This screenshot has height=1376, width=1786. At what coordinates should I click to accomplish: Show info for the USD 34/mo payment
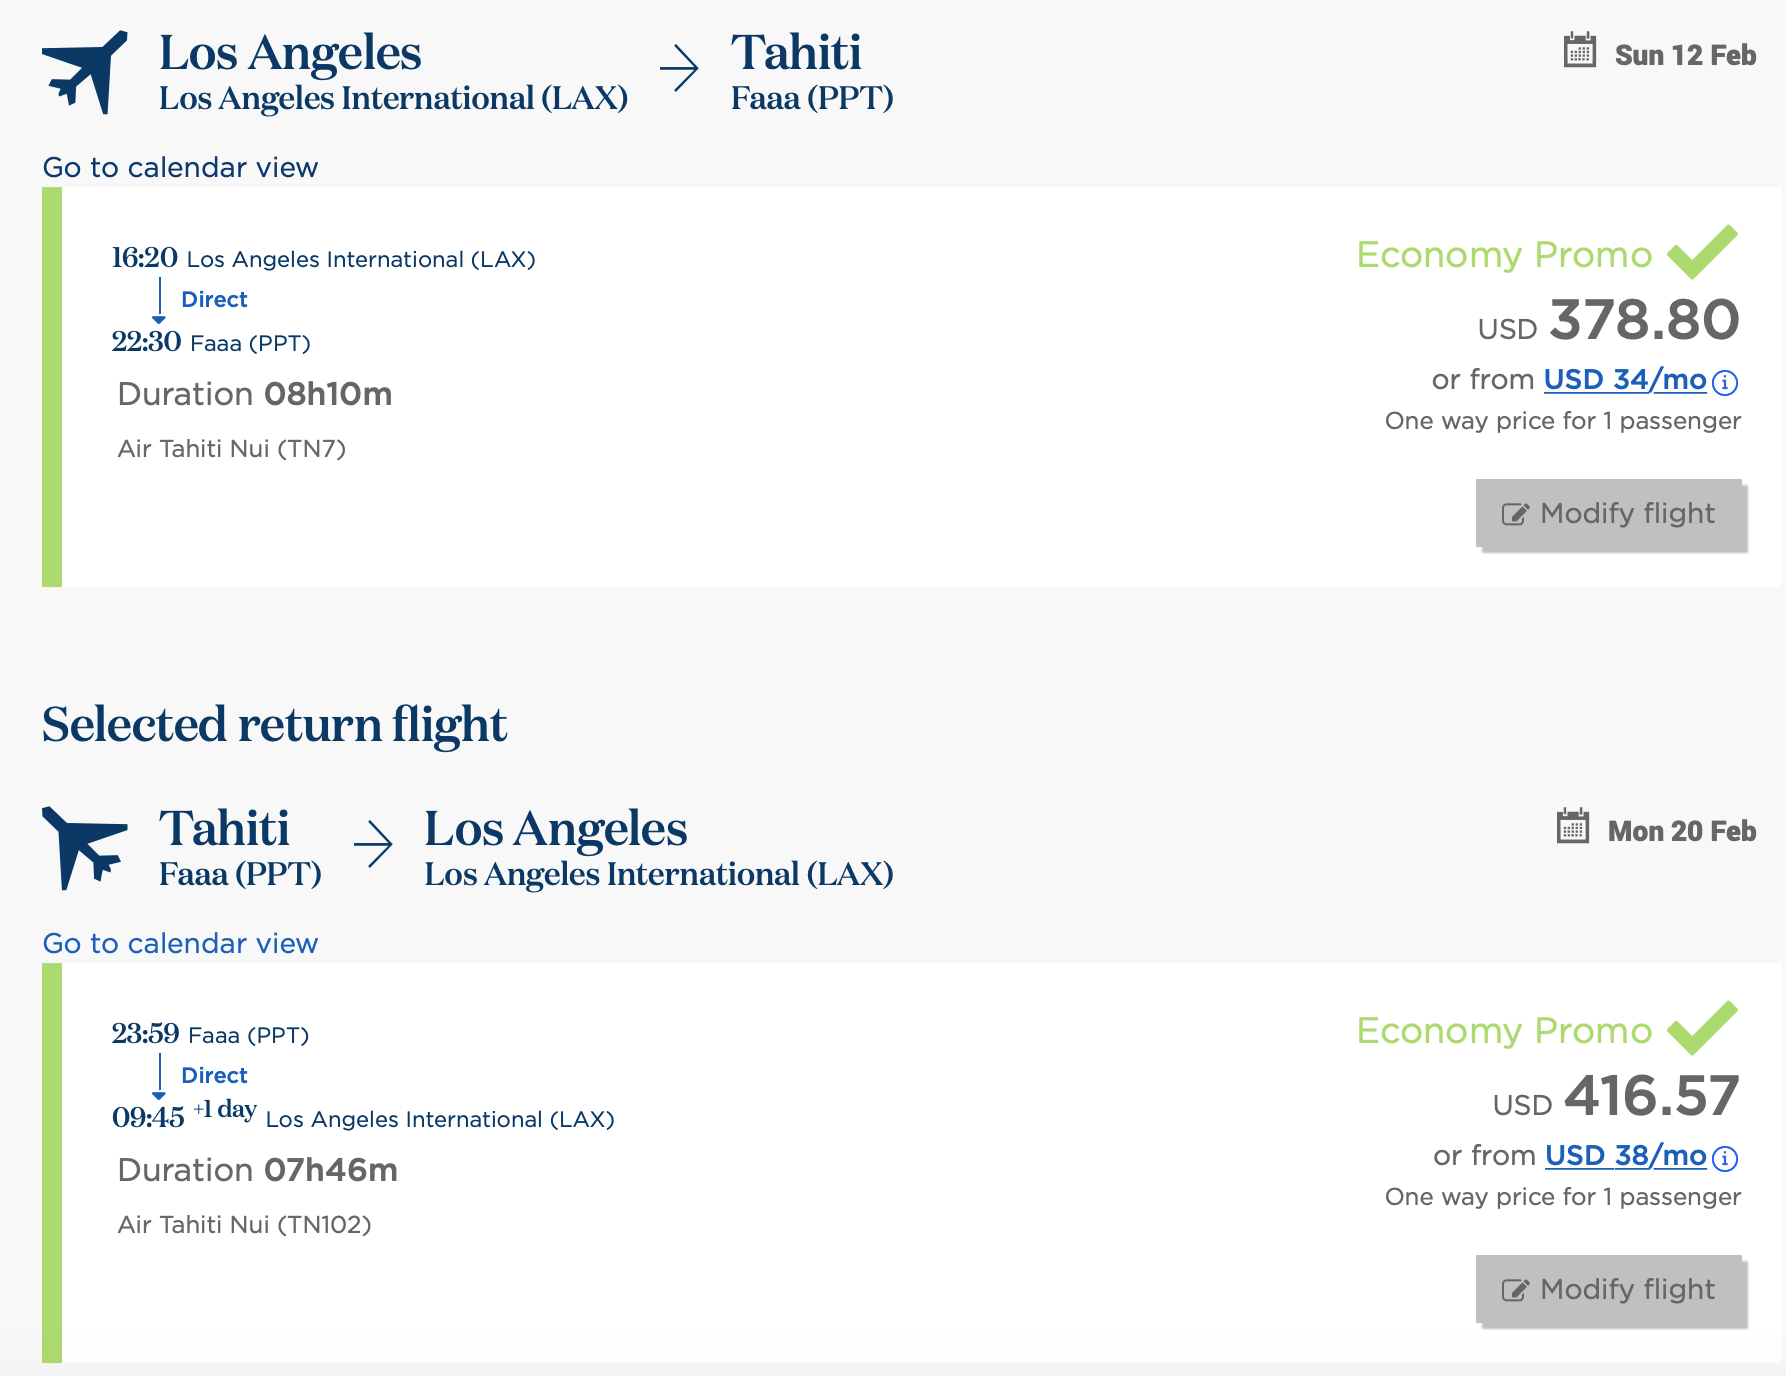coord(1725,382)
